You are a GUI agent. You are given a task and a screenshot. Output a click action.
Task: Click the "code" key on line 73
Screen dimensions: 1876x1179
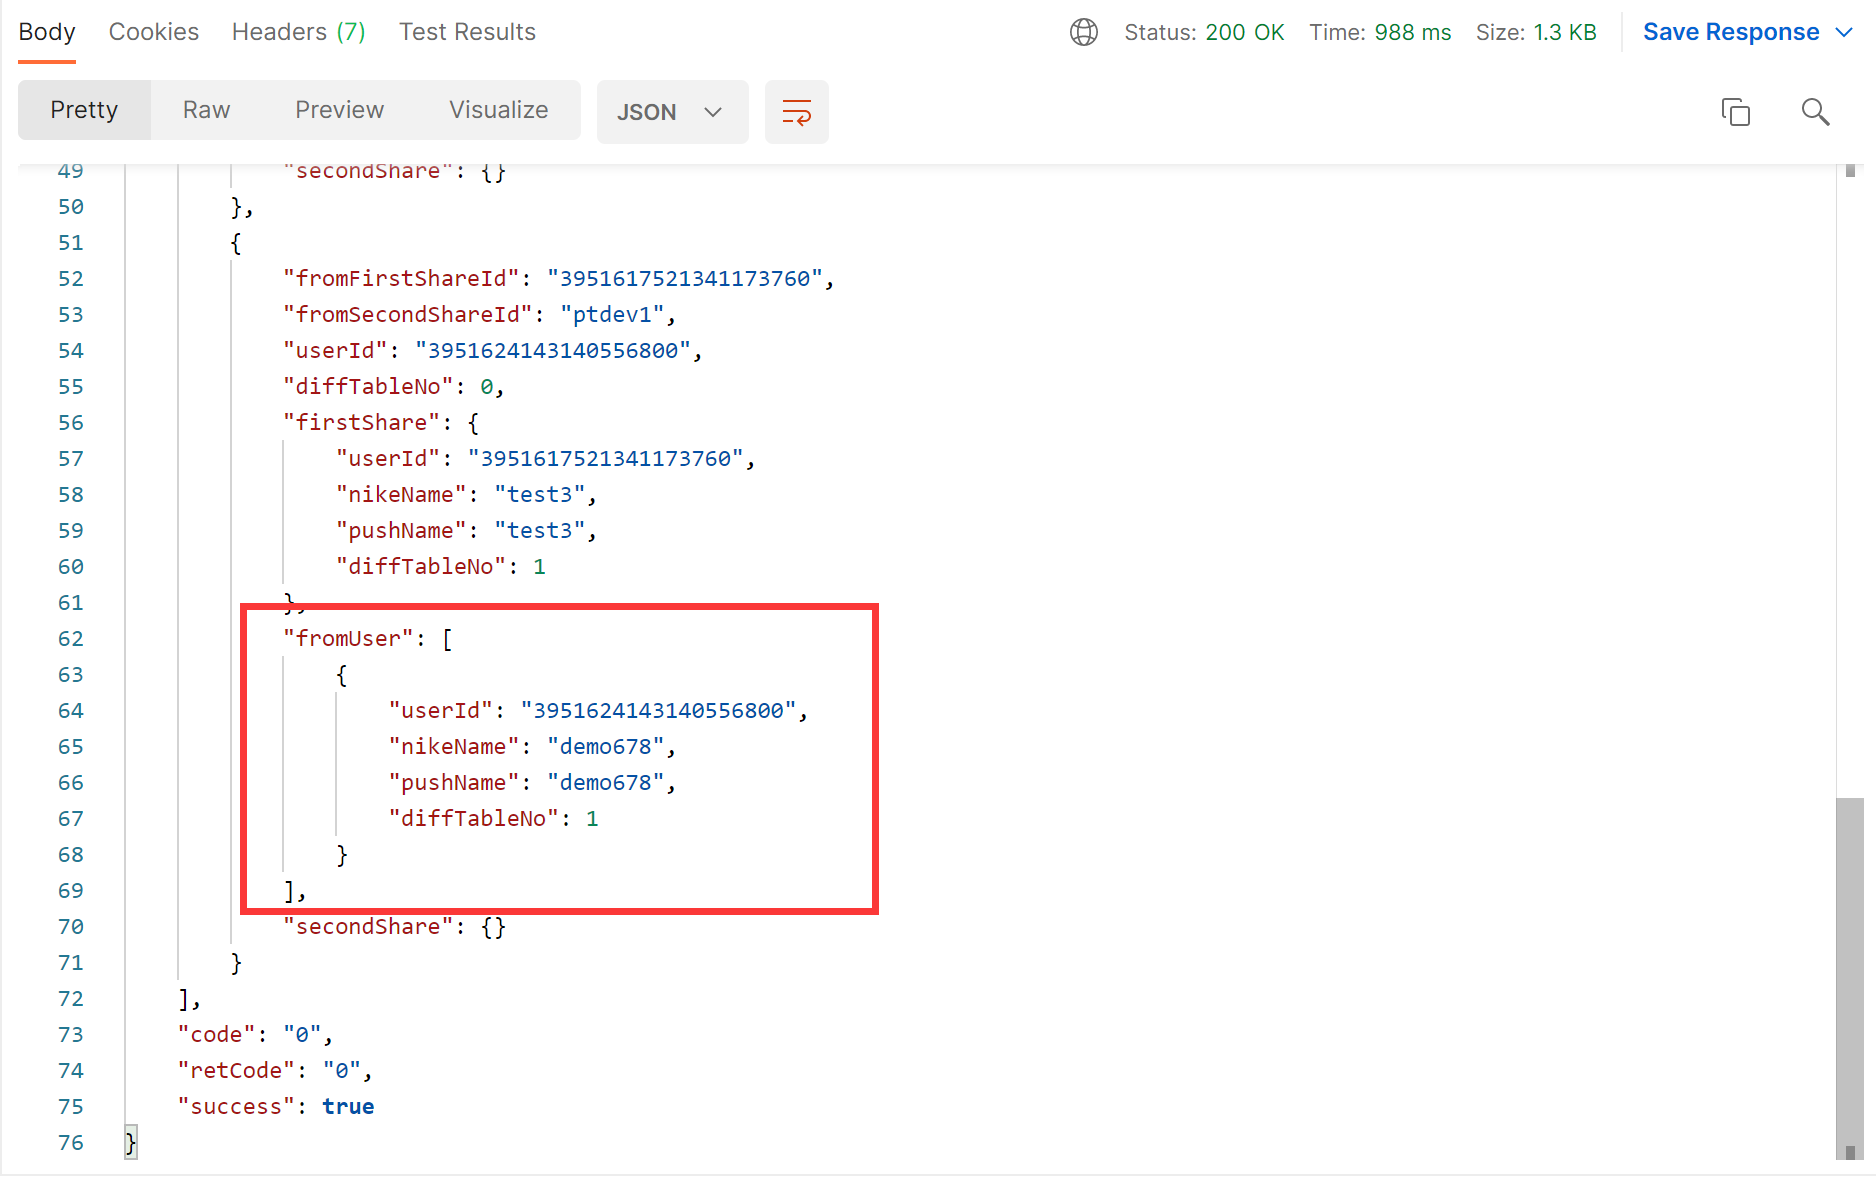[217, 1034]
